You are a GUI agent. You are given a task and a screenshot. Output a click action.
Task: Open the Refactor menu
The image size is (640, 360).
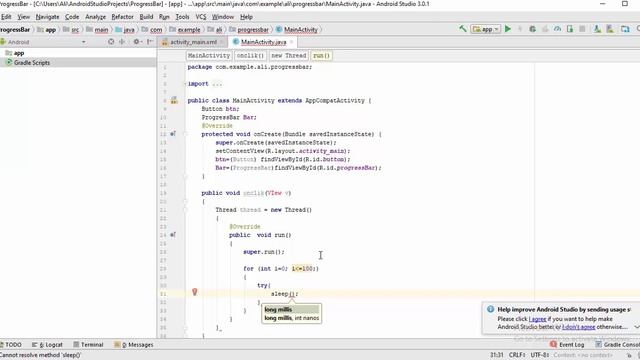point(122,17)
